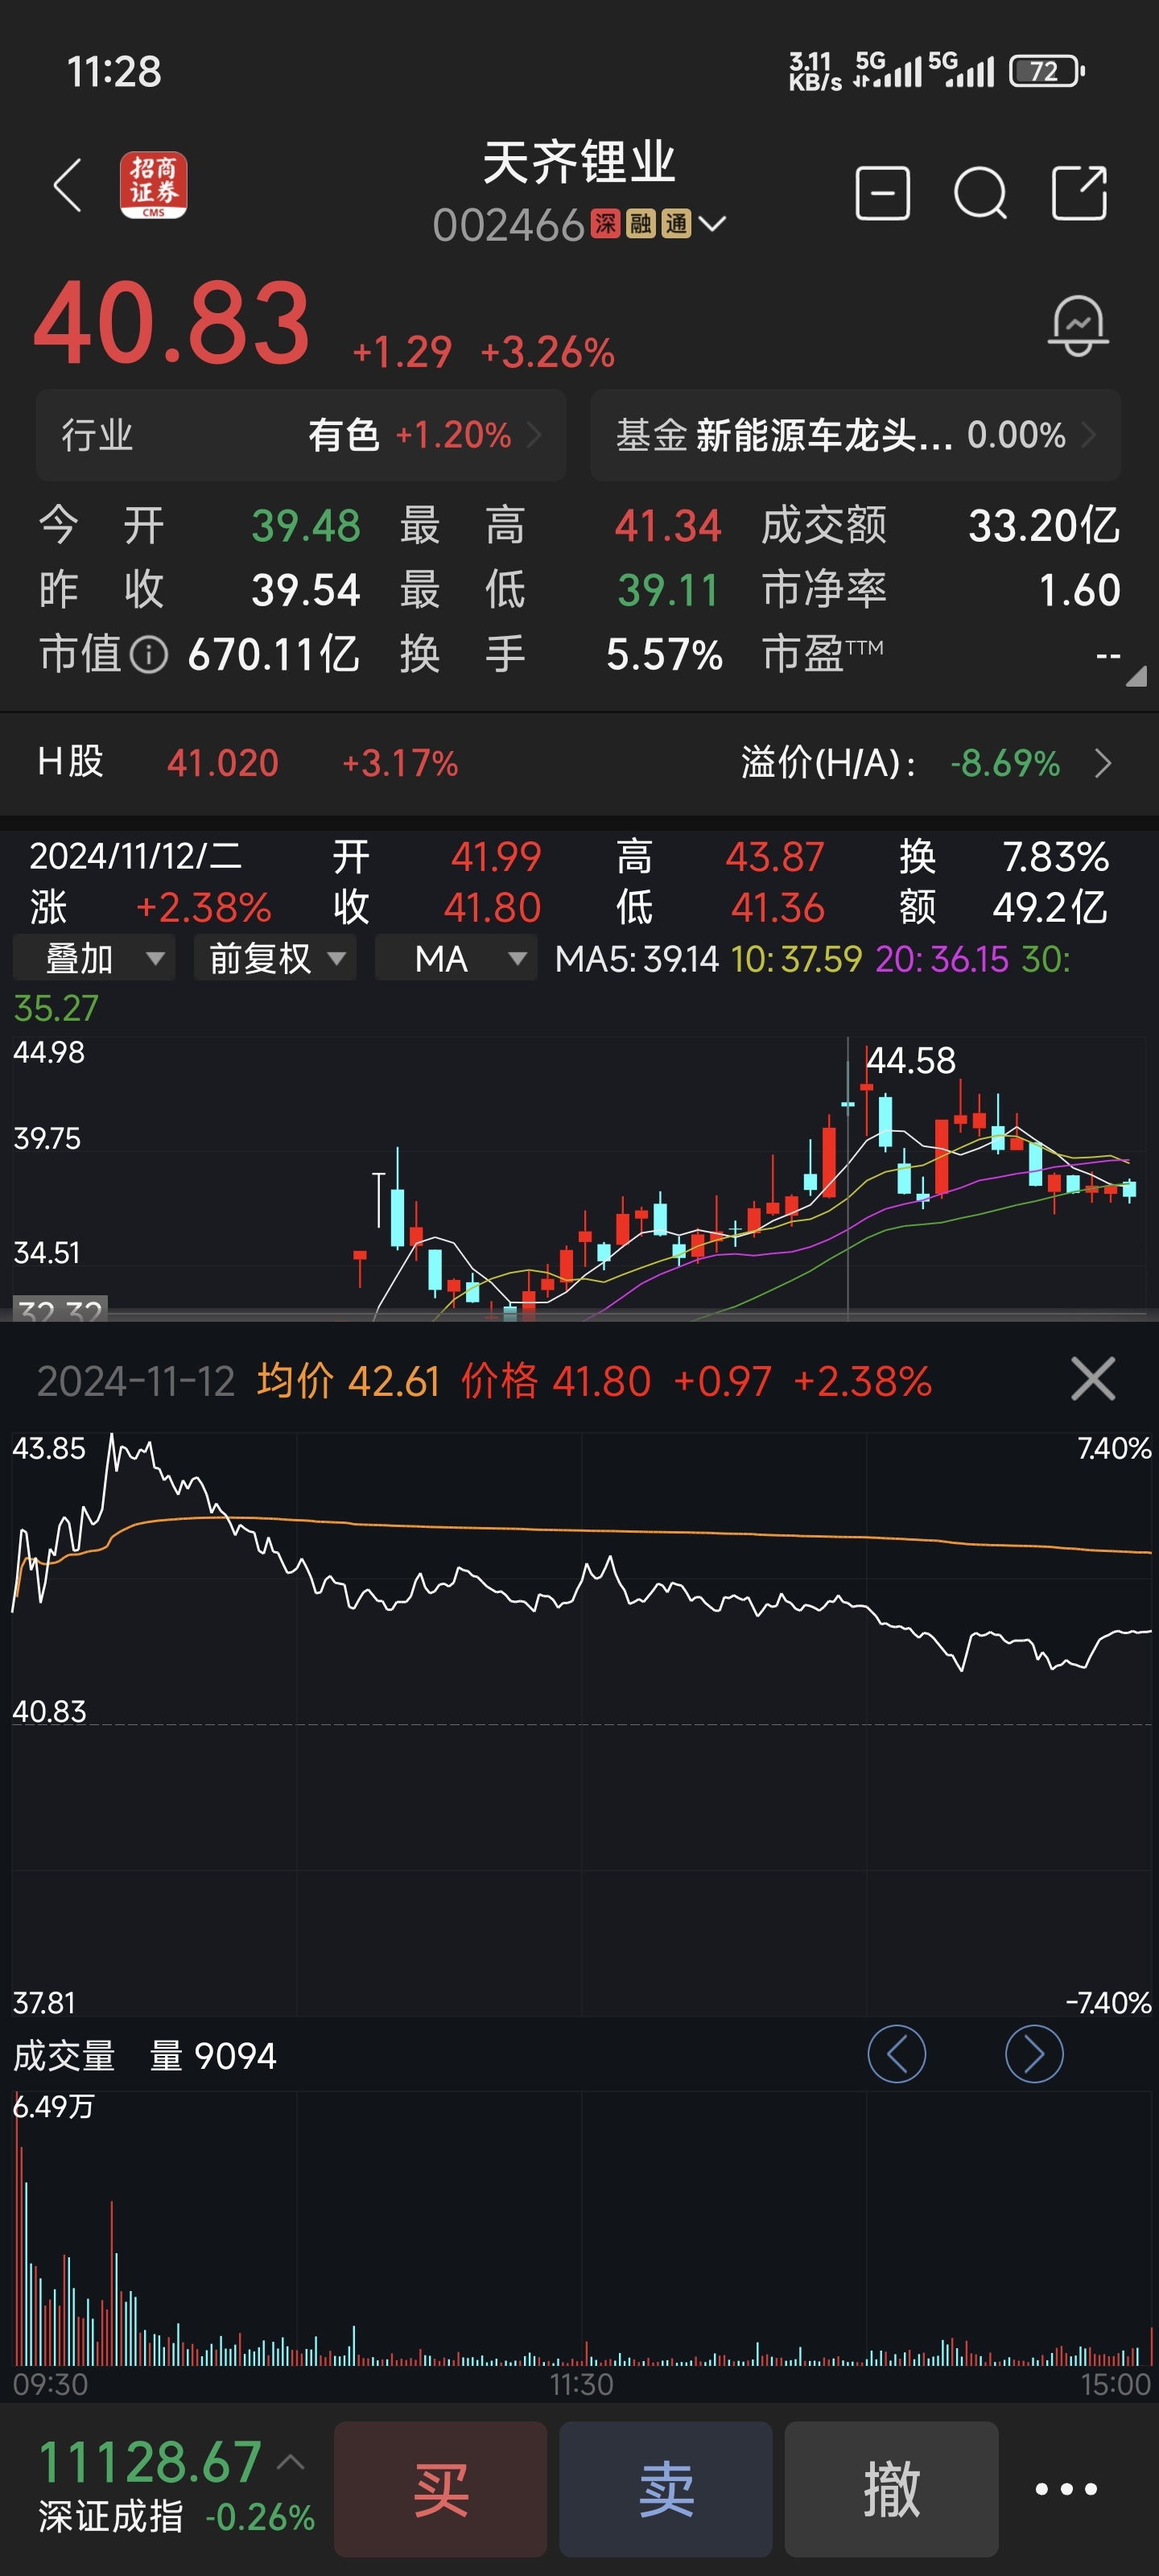The height and width of the screenshot is (2576, 1159).
Task: Open H股 premium details chevron
Action: pos(1102,764)
